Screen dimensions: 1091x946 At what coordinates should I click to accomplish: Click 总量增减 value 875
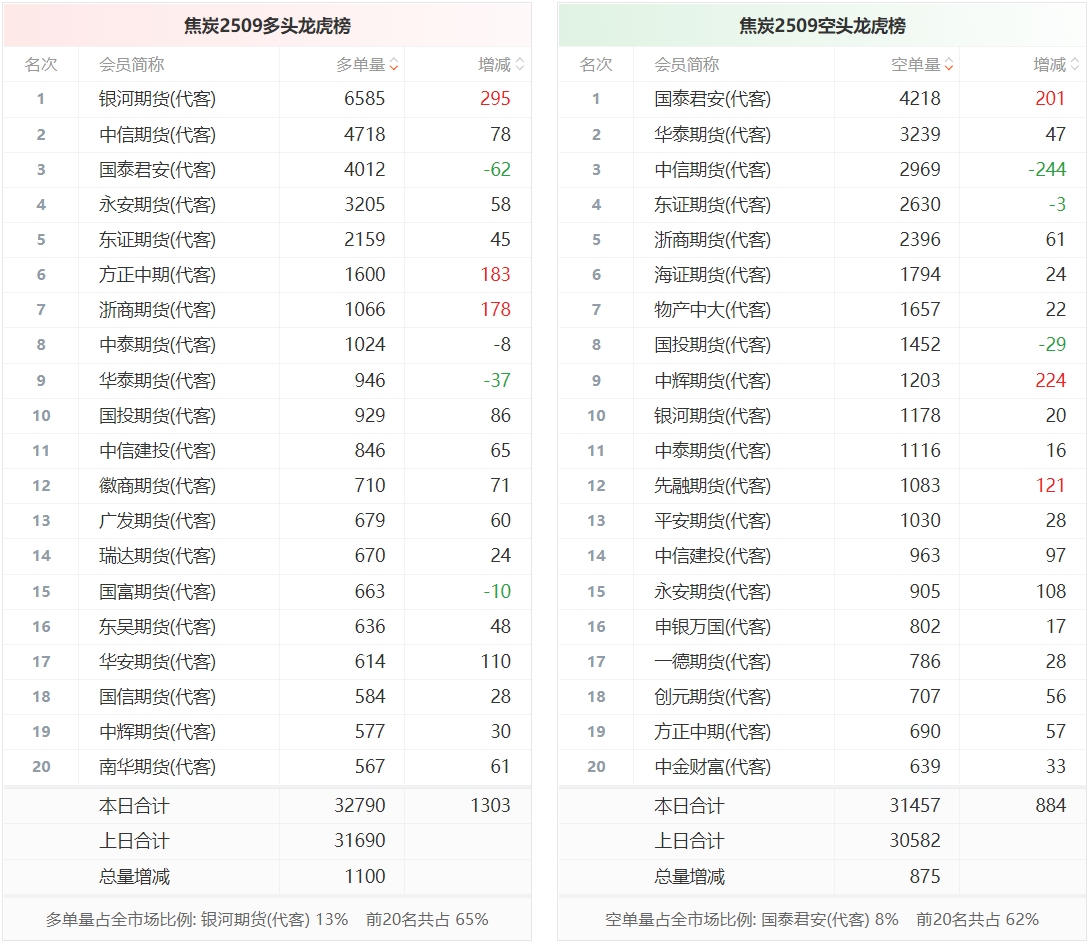click(x=925, y=876)
